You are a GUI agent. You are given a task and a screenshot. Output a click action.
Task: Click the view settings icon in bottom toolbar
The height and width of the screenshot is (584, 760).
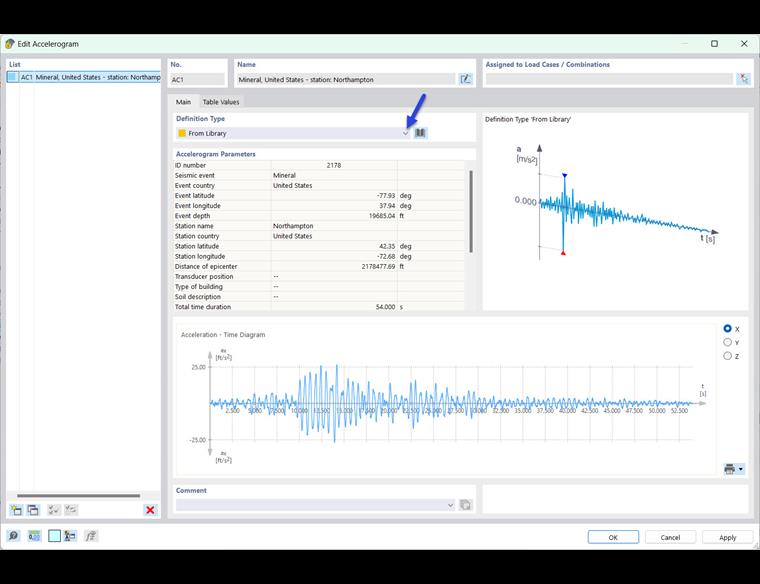70,536
